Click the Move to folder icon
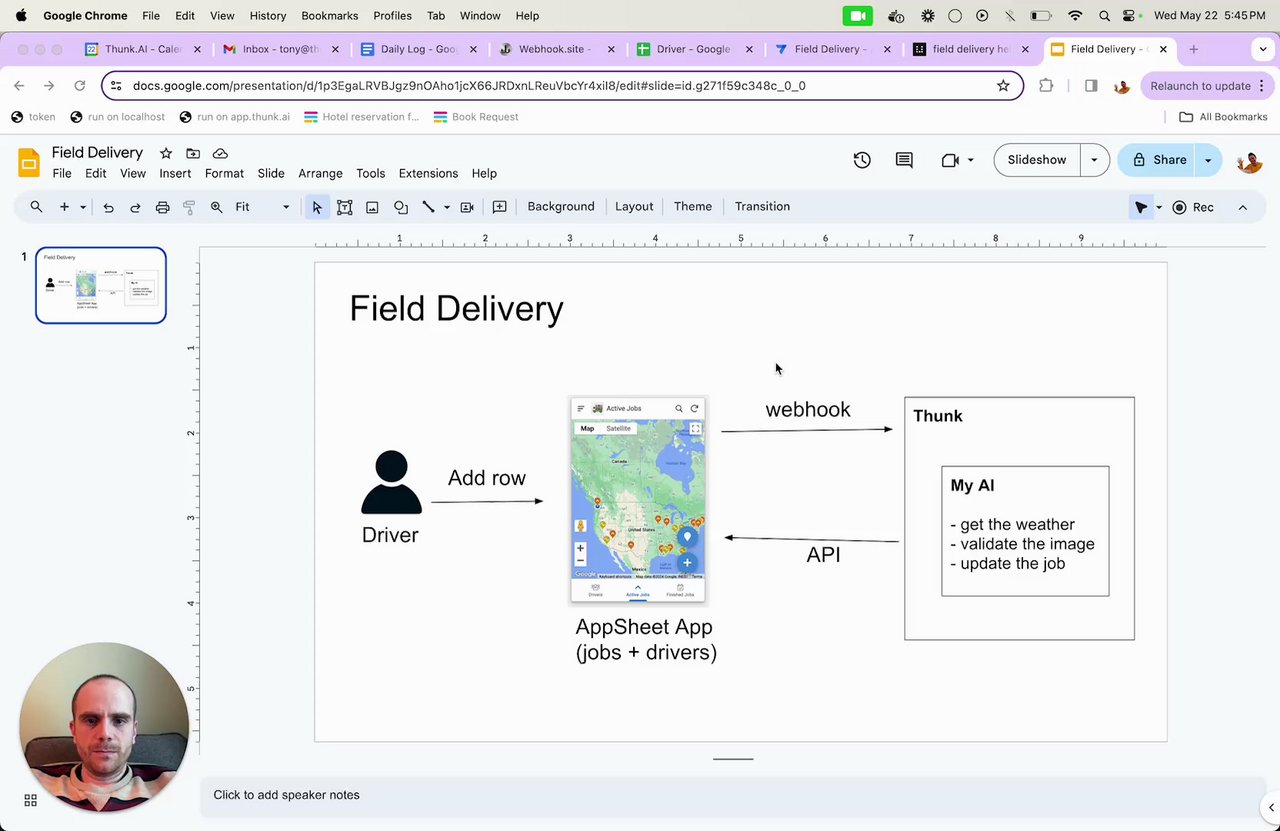The height and width of the screenshot is (831, 1280). (x=193, y=153)
